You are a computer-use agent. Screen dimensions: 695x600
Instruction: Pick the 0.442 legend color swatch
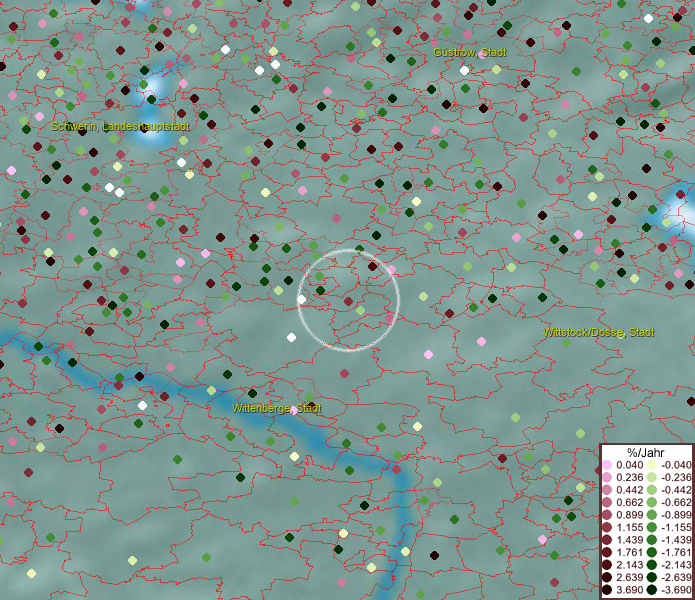tap(607, 490)
